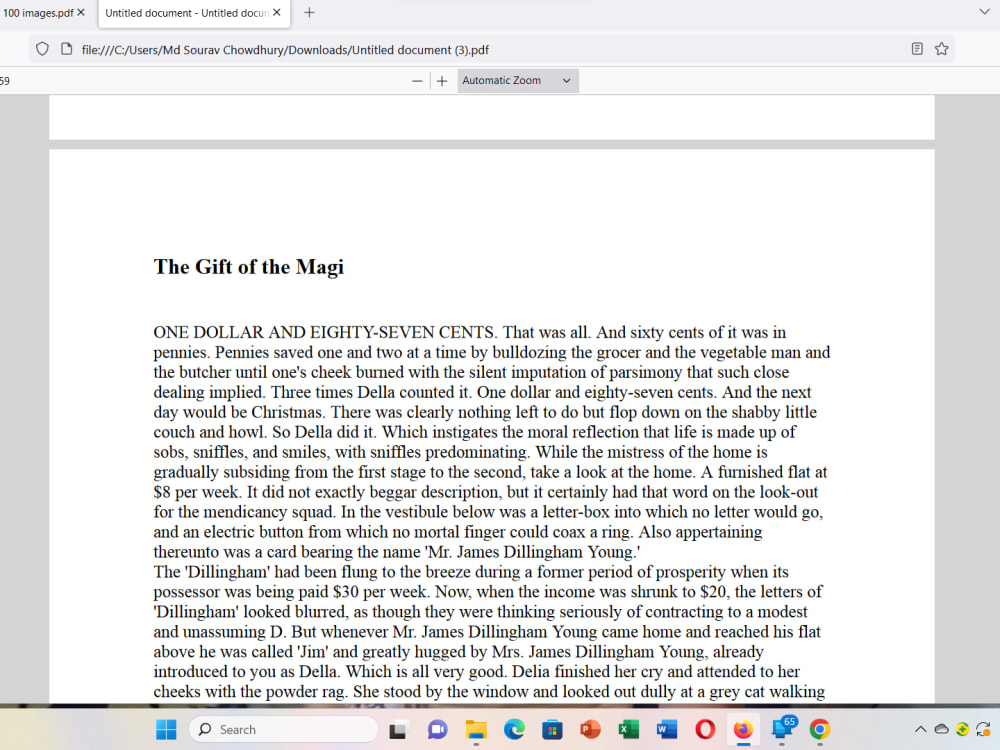Launch Opera browser from the taskbar
1000x750 pixels.
[x=705, y=729]
